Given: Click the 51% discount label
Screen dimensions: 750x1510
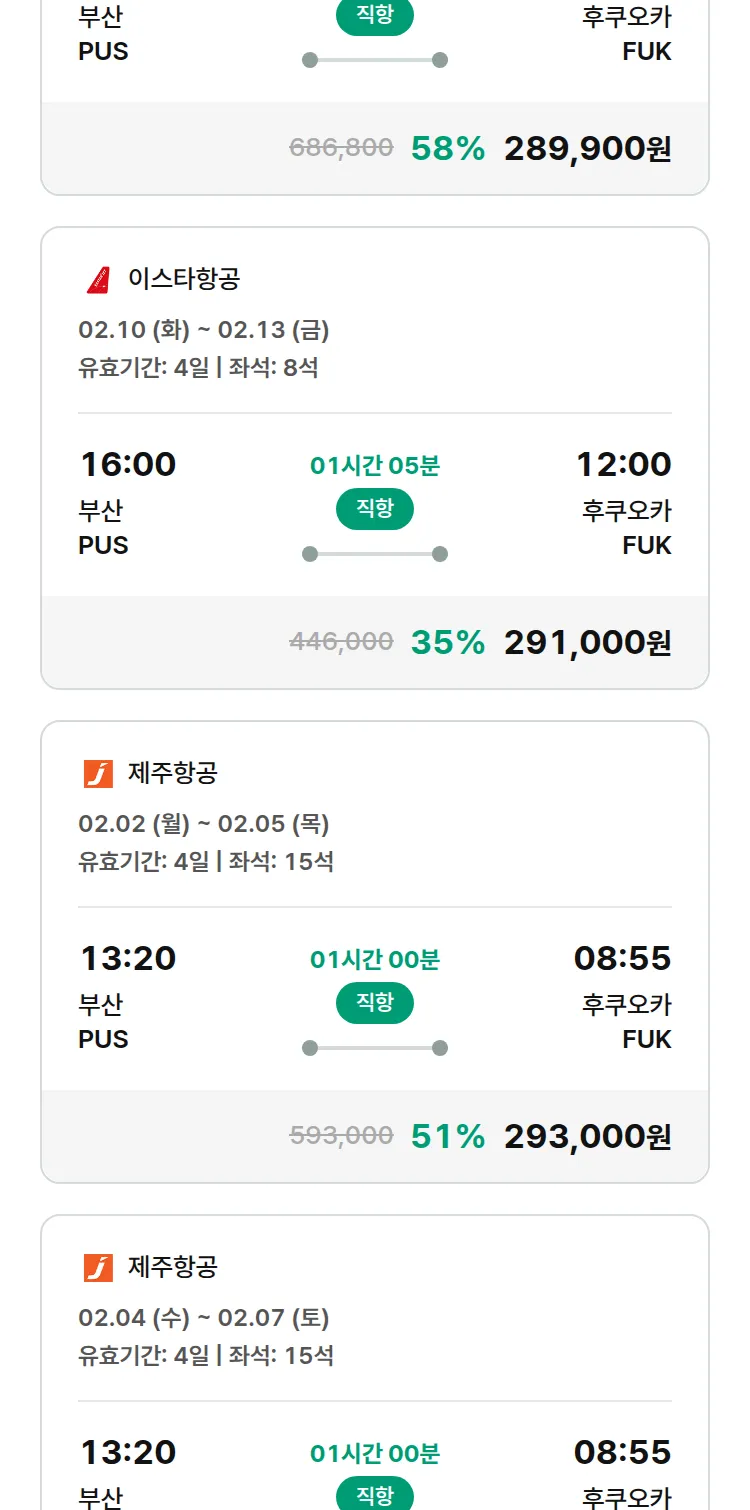Looking at the screenshot, I should (x=448, y=1136).
